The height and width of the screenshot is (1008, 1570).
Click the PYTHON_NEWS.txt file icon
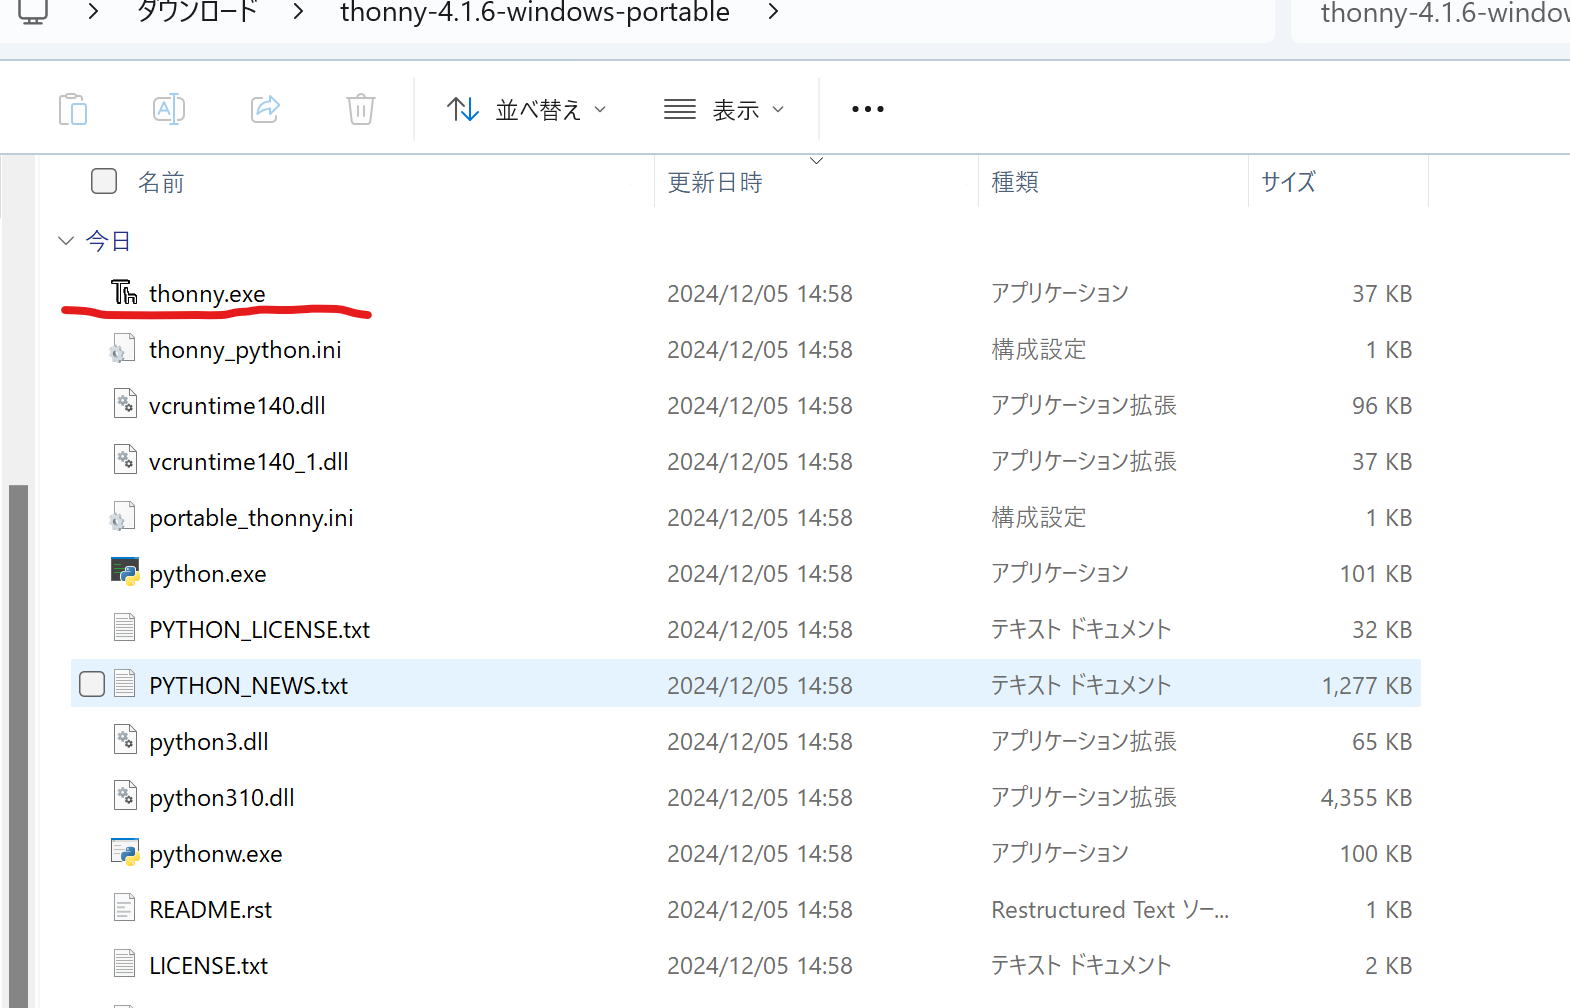pyautogui.click(x=124, y=685)
